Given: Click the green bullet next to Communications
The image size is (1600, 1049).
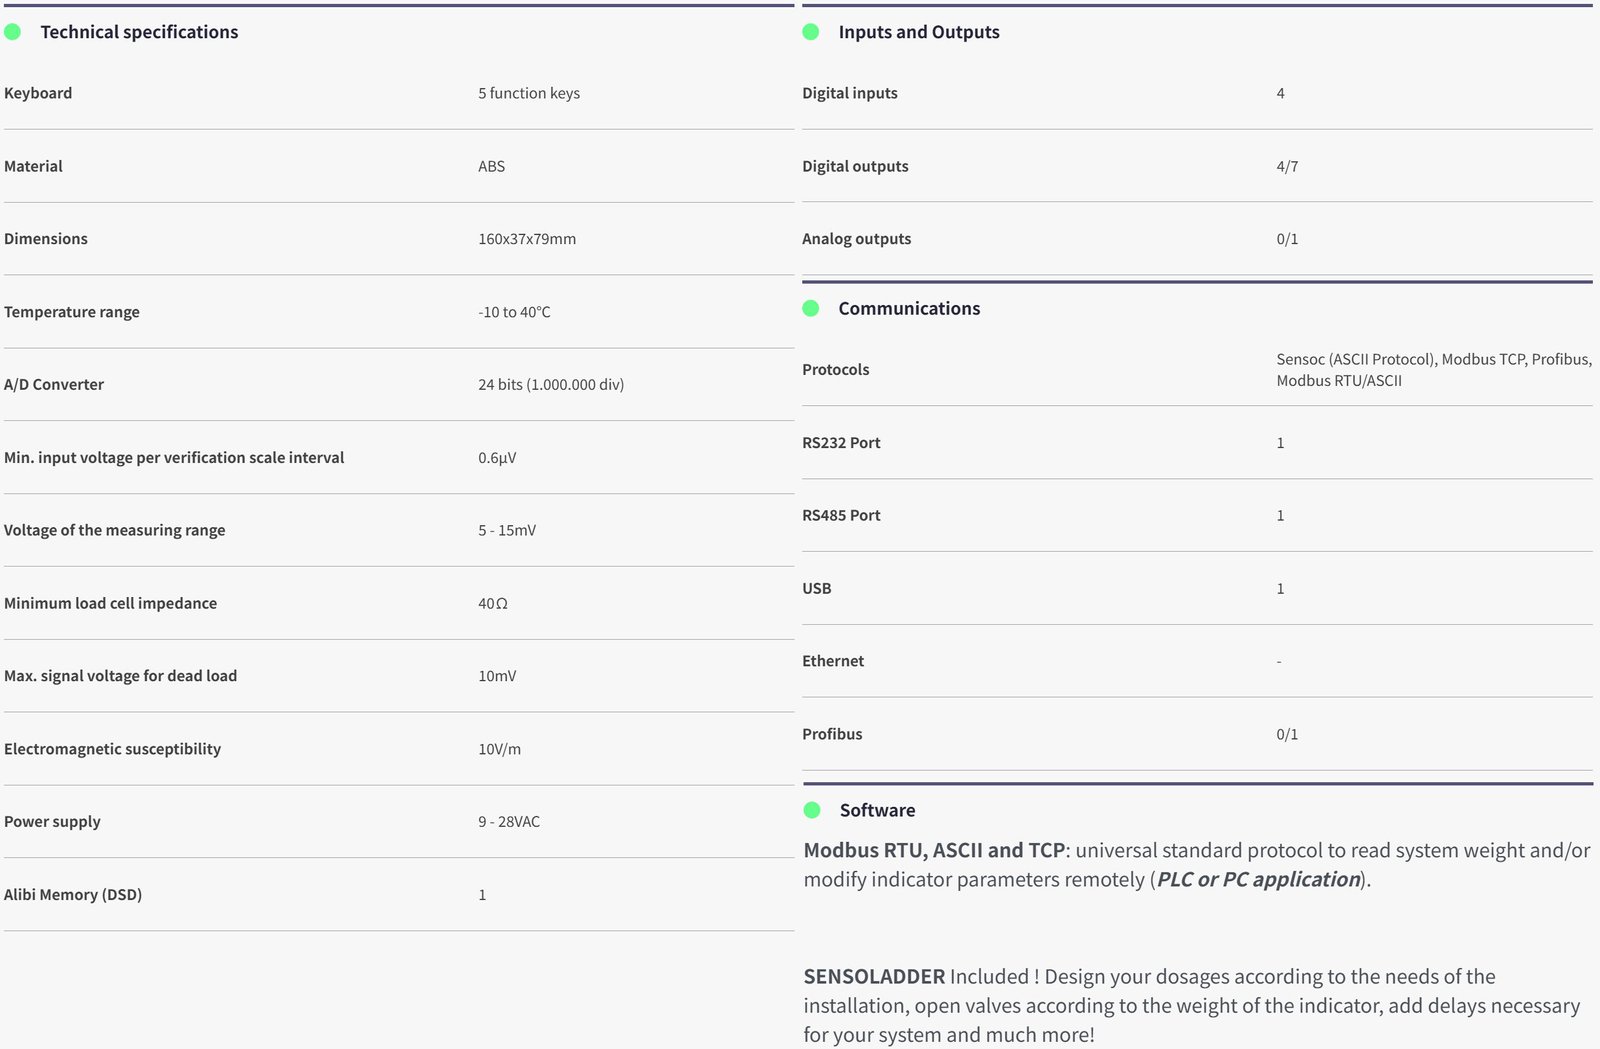Looking at the screenshot, I should point(811,308).
